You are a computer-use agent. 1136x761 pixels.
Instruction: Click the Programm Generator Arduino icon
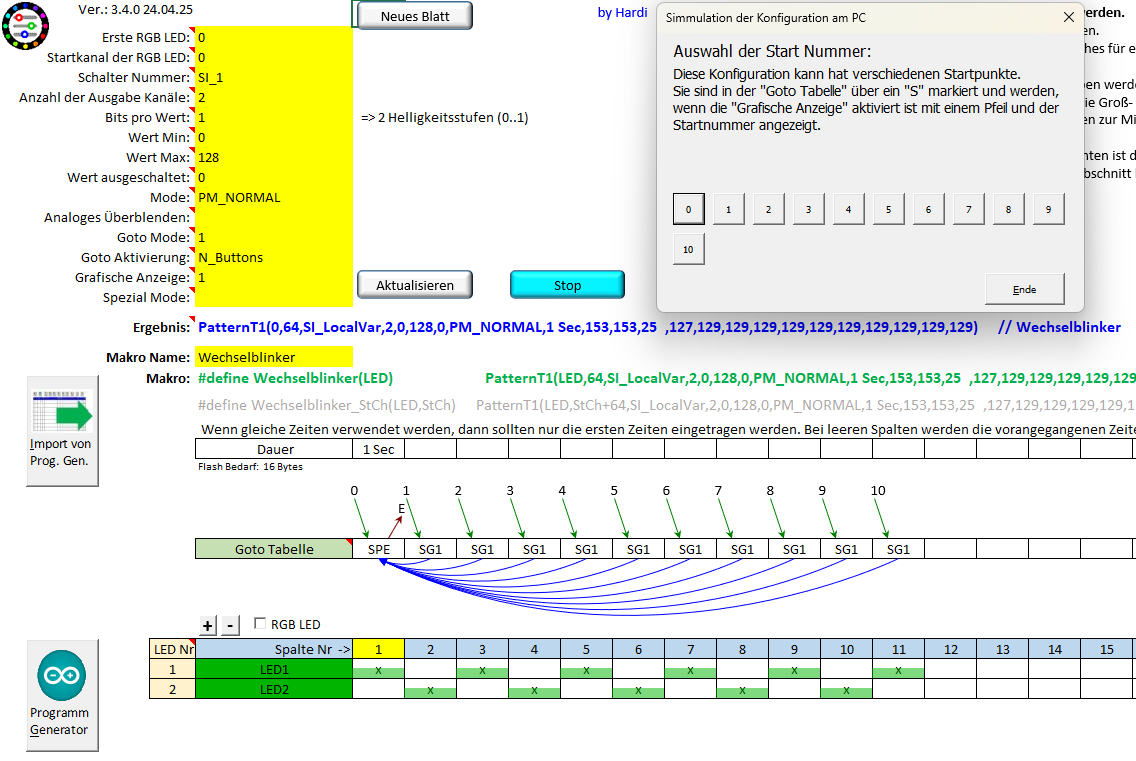[x=62, y=677]
